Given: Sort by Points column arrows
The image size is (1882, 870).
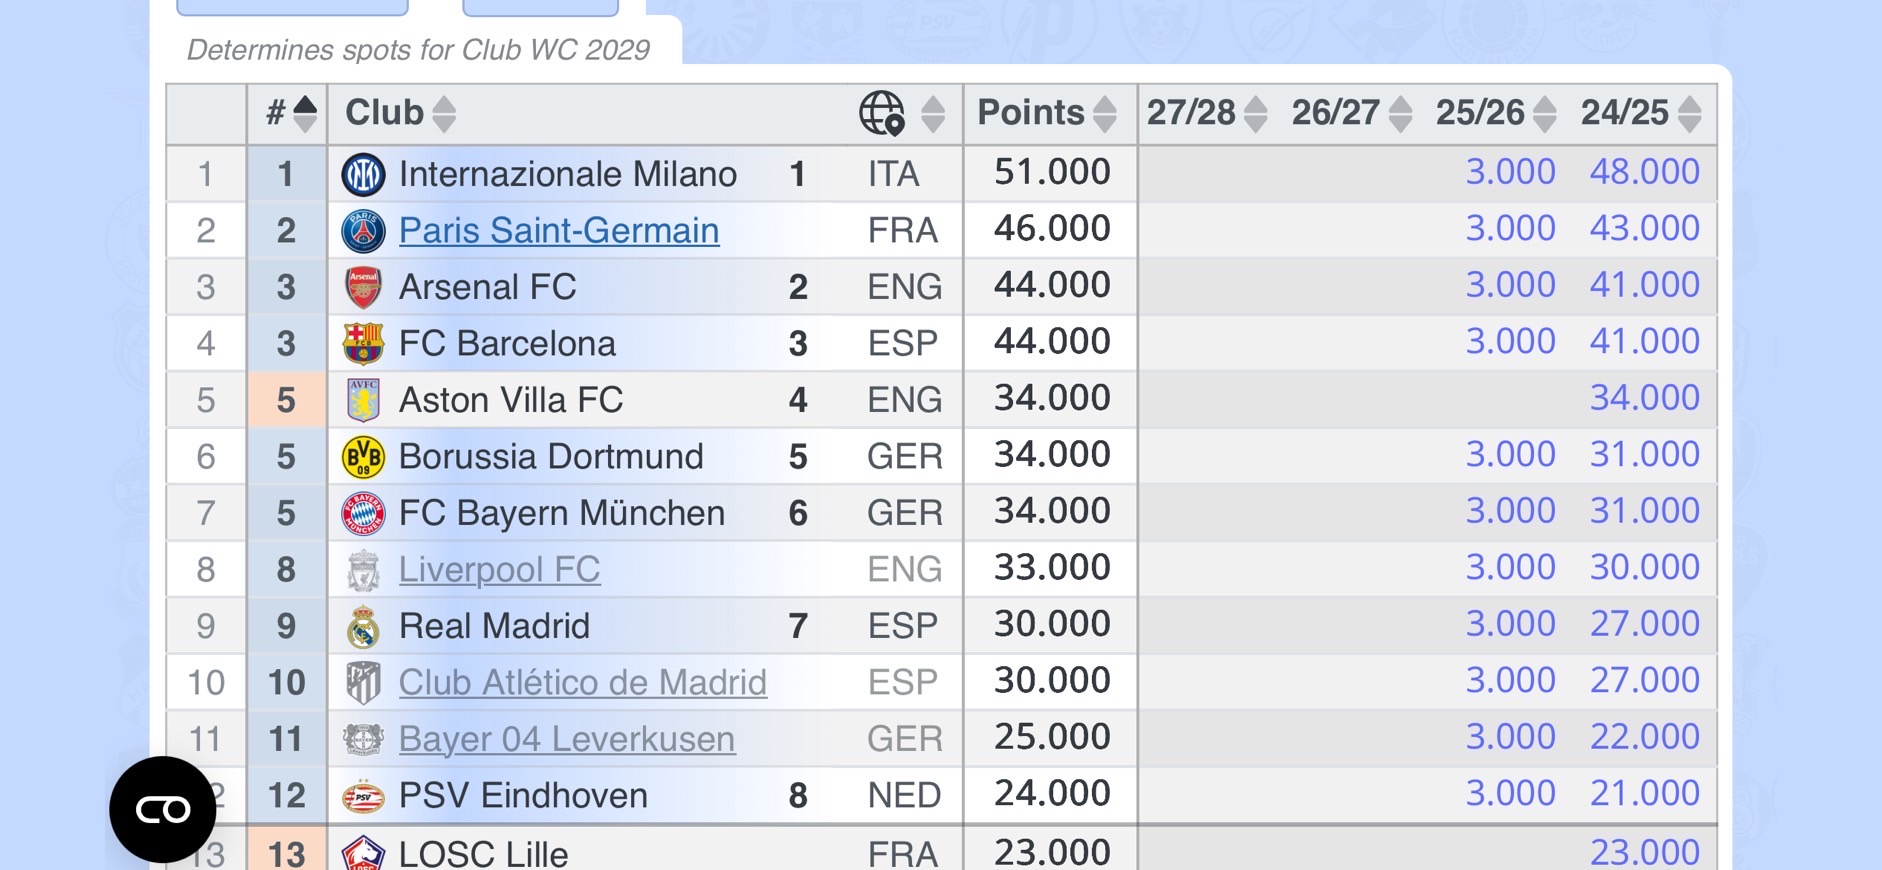Looking at the screenshot, I should [x=1104, y=113].
